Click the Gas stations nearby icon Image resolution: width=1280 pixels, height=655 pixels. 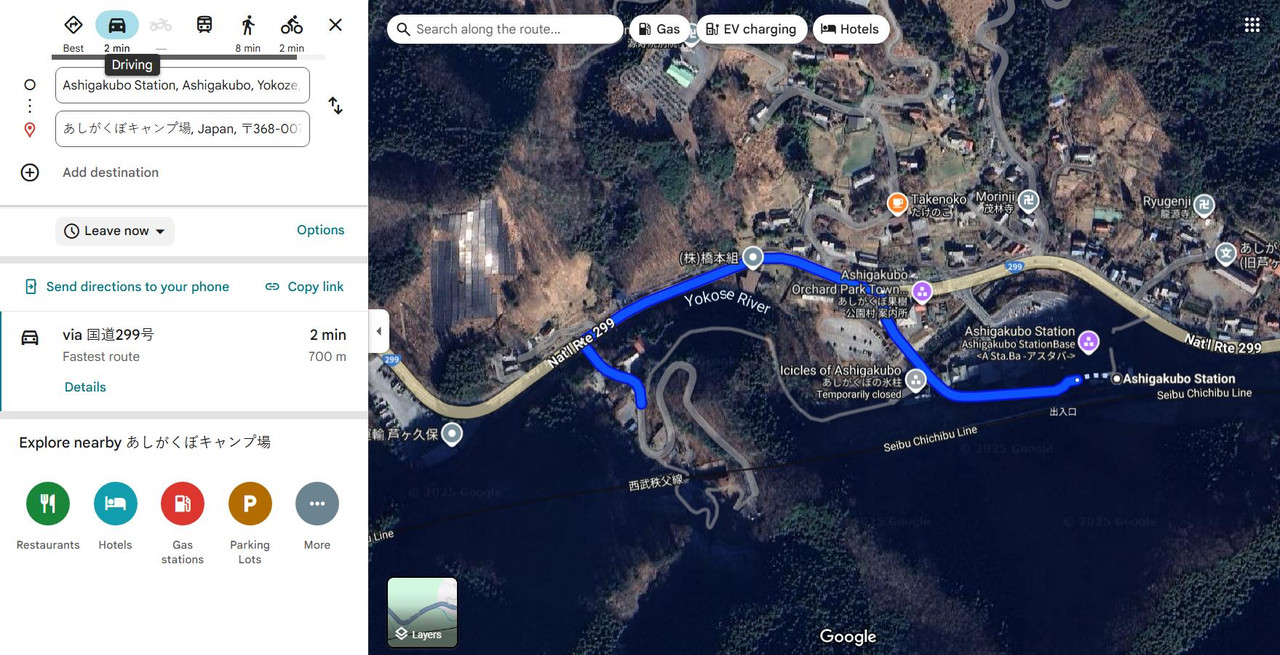pos(182,504)
